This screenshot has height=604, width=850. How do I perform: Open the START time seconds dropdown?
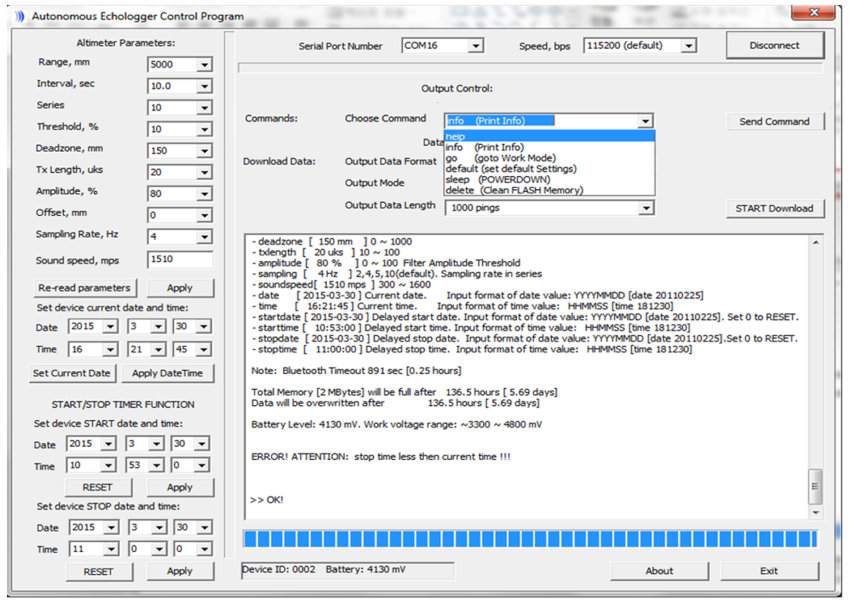click(x=202, y=466)
